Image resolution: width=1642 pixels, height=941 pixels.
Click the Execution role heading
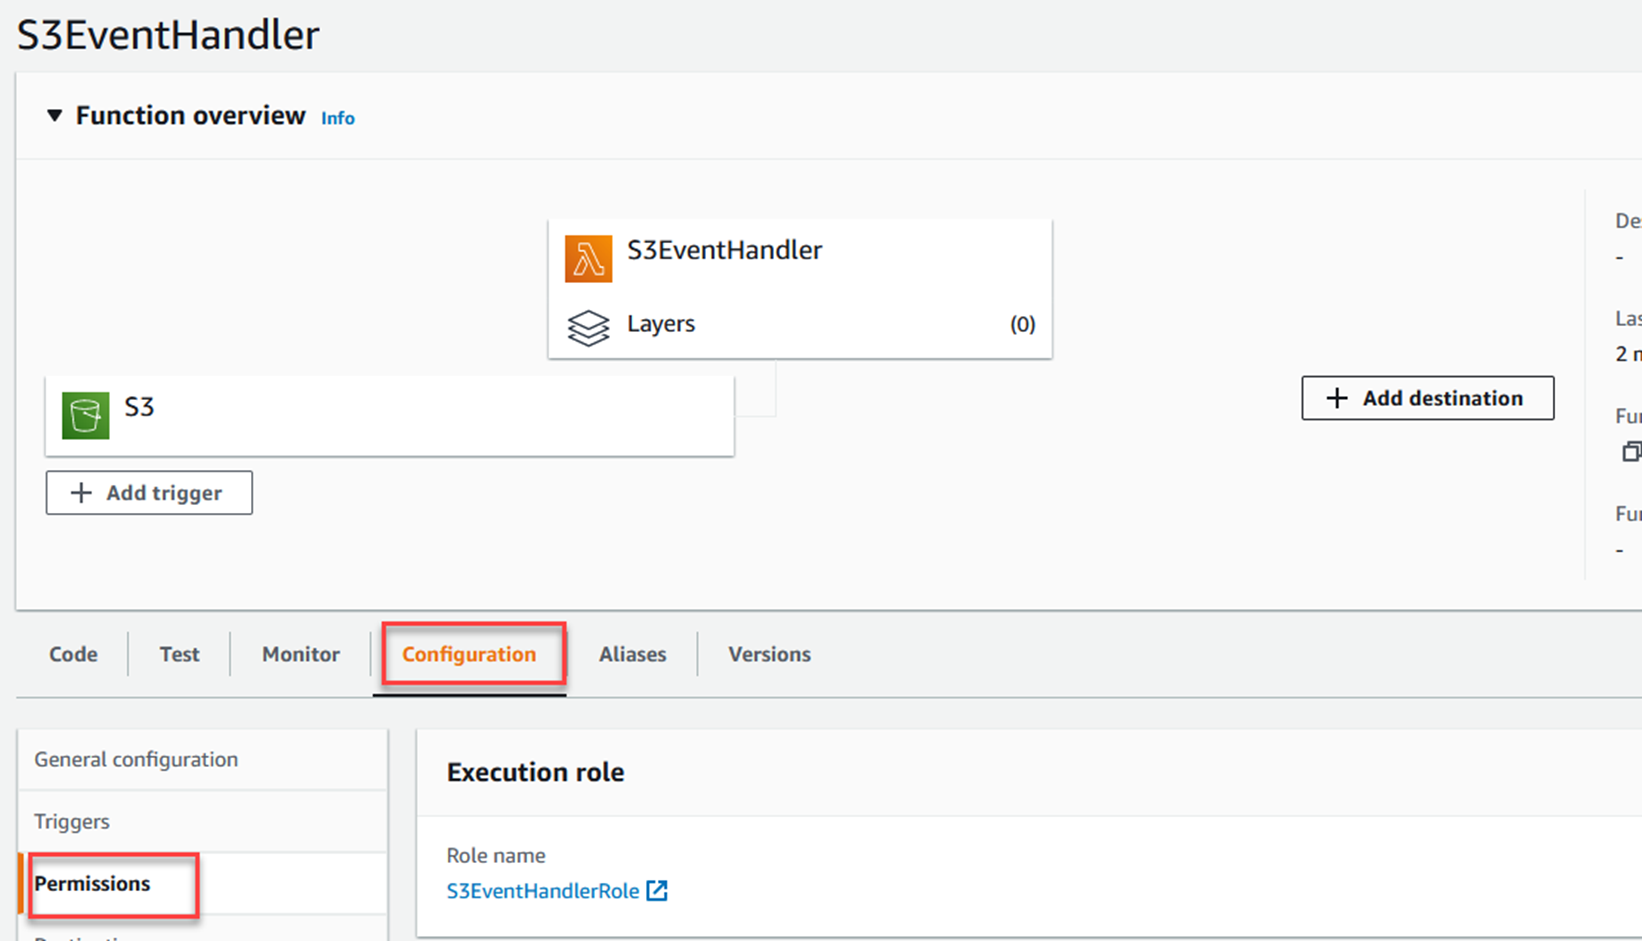(535, 772)
